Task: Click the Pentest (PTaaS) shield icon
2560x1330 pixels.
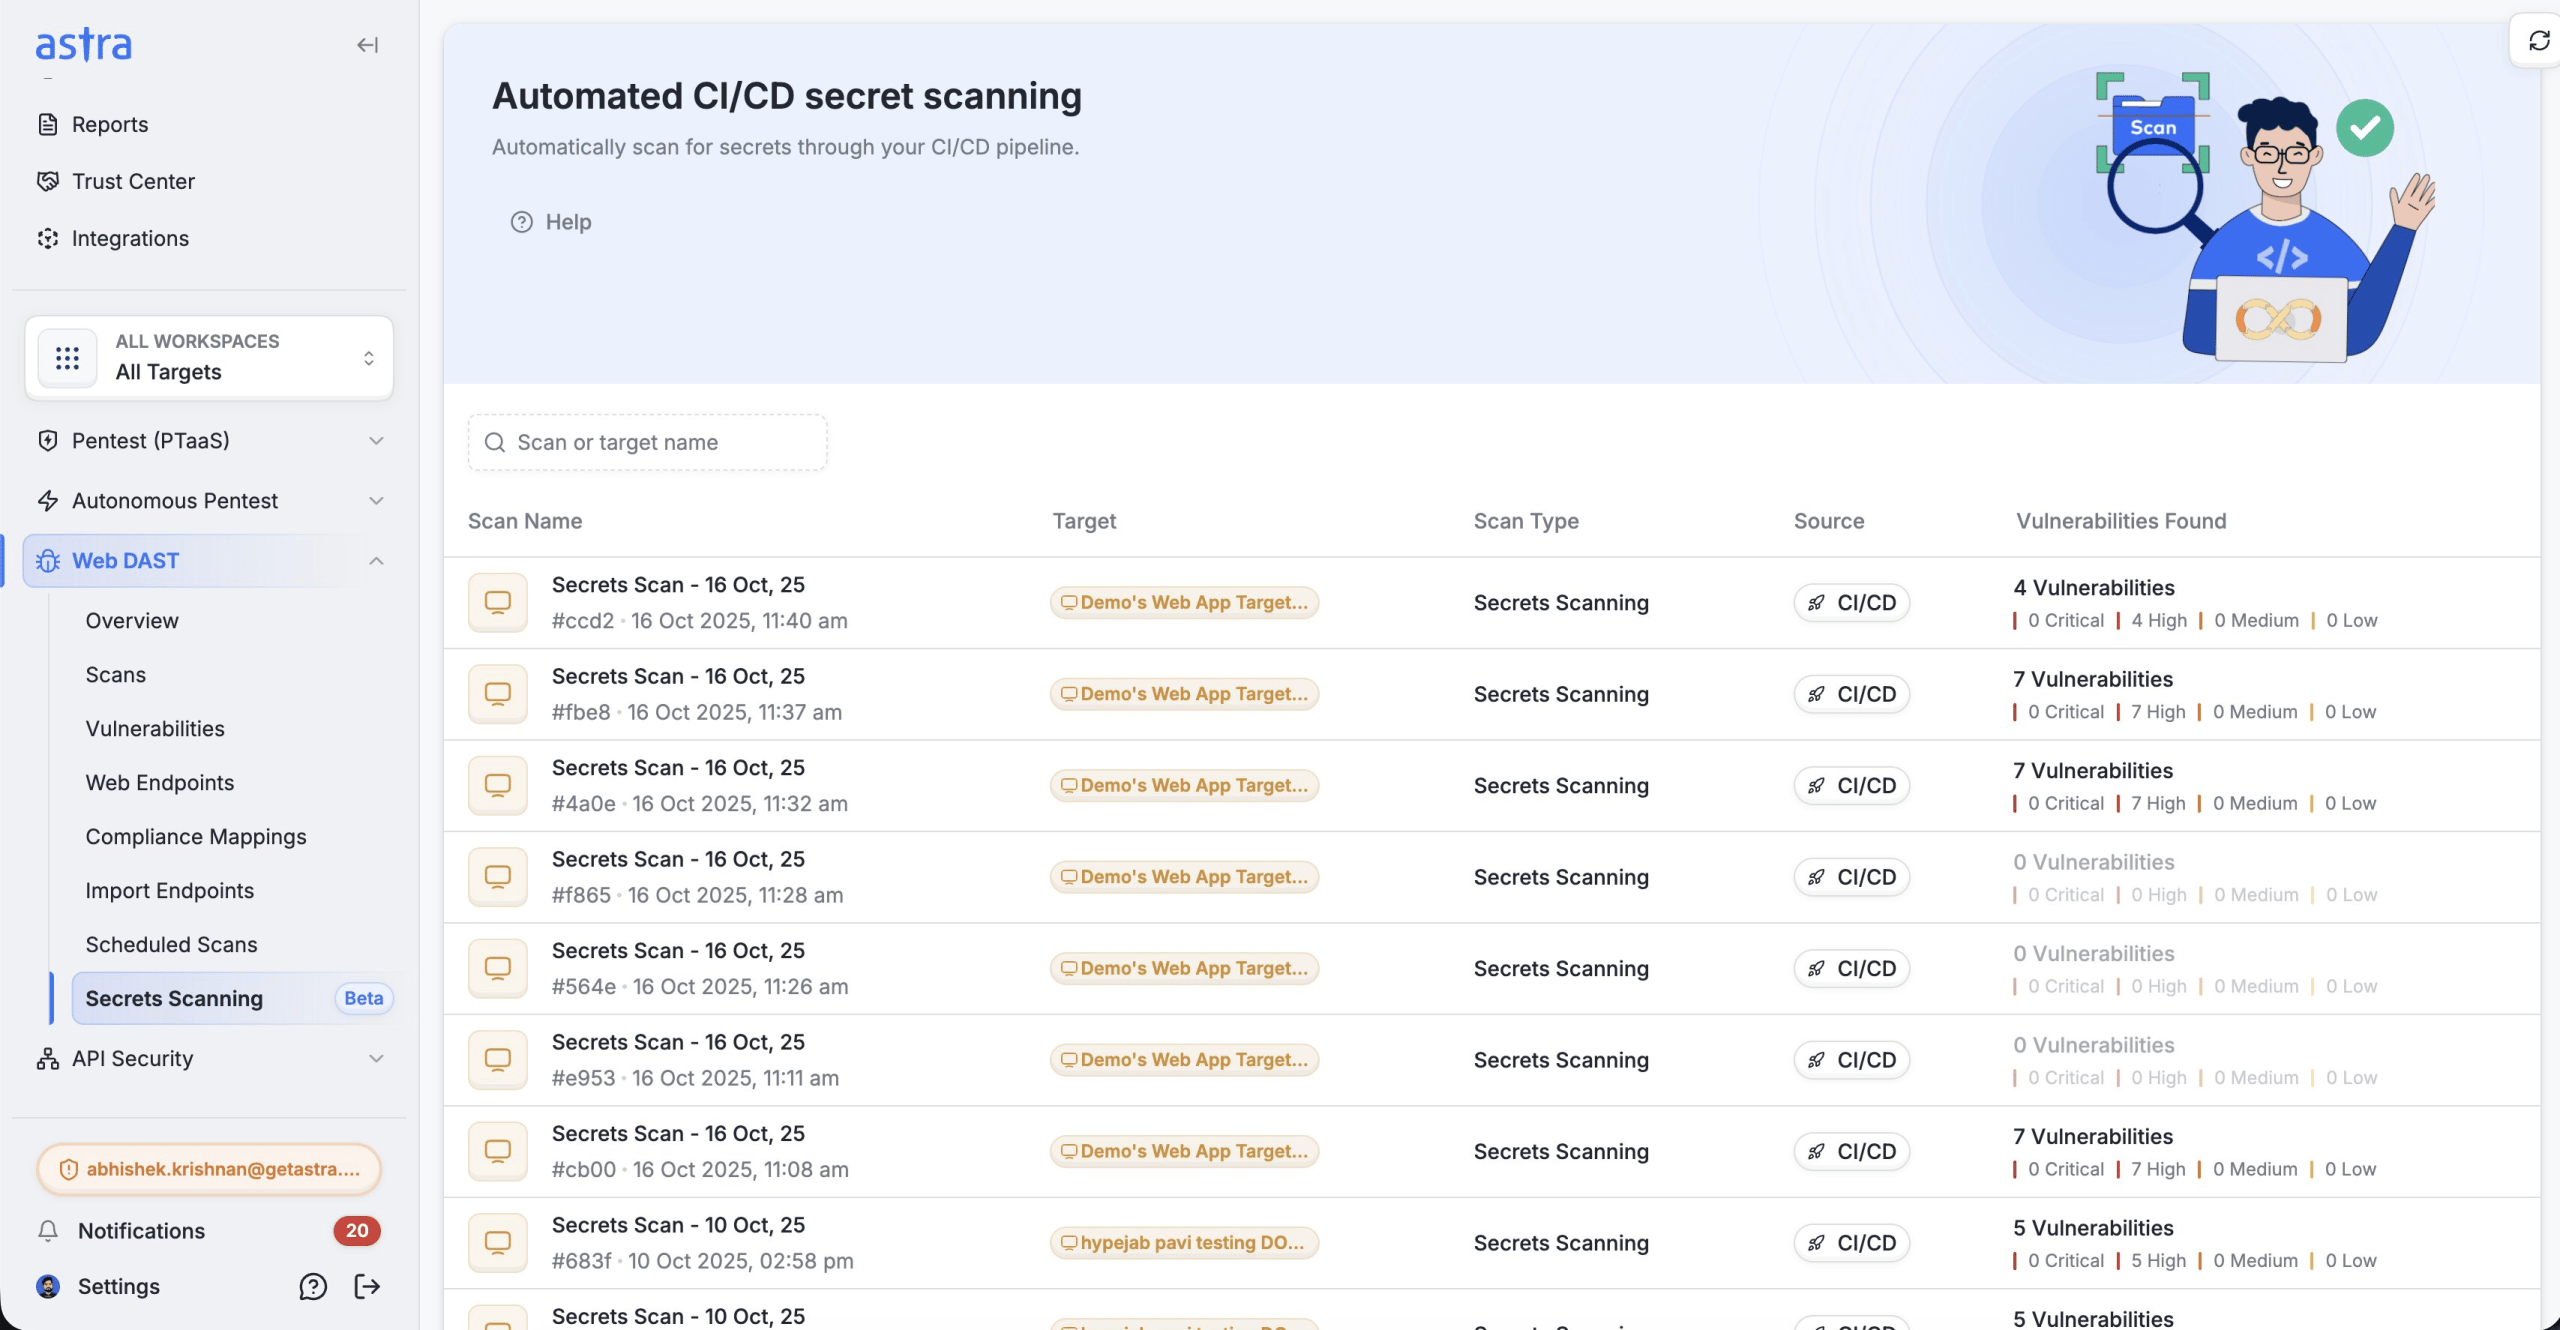Action: (48, 441)
